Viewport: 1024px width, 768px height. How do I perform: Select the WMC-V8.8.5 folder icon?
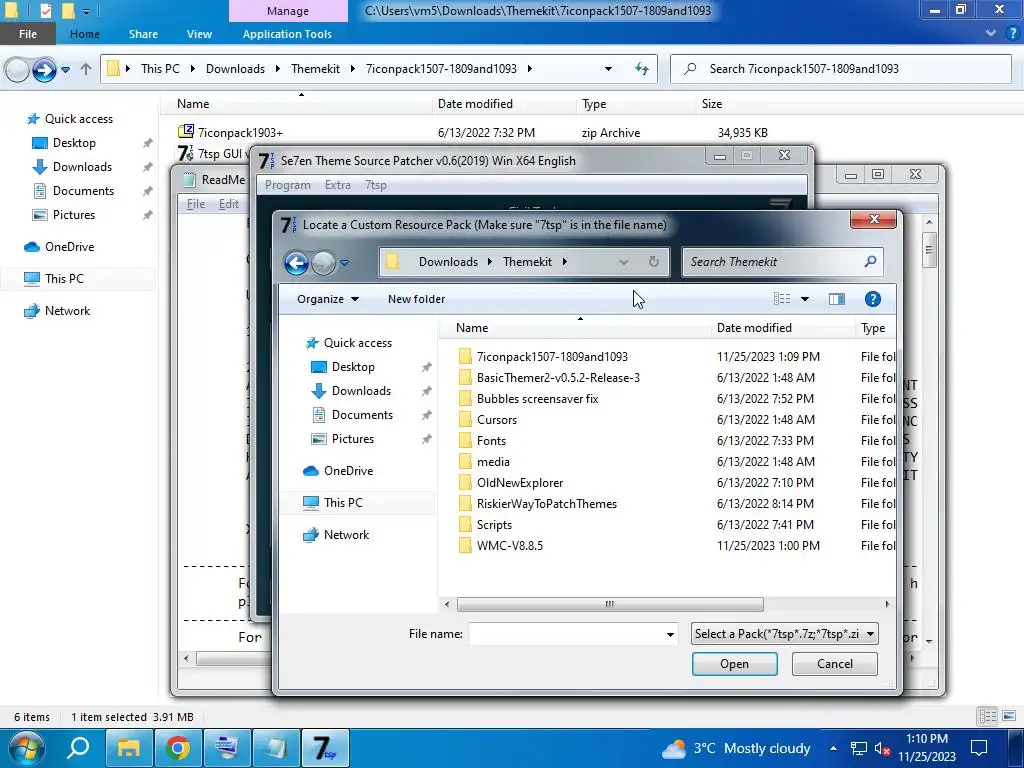point(465,545)
